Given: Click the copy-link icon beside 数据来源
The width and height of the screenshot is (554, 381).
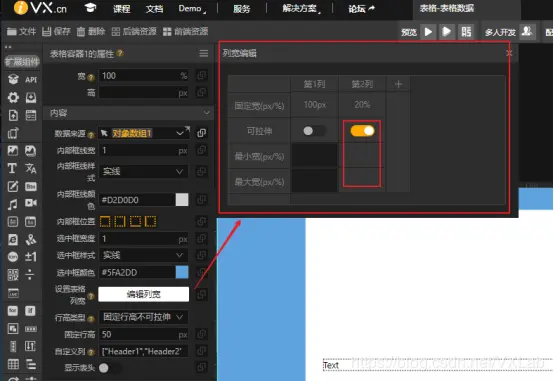Looking at the screenshot, I should point(201,133).
